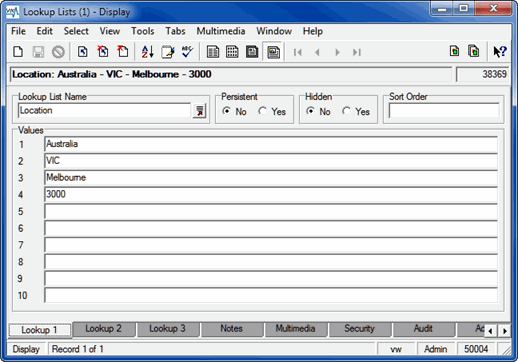This screenshot has width=518, height=362.
Task: Click the New Record toolbar icon
Action: pyautogui.click(x=18, y=52)
